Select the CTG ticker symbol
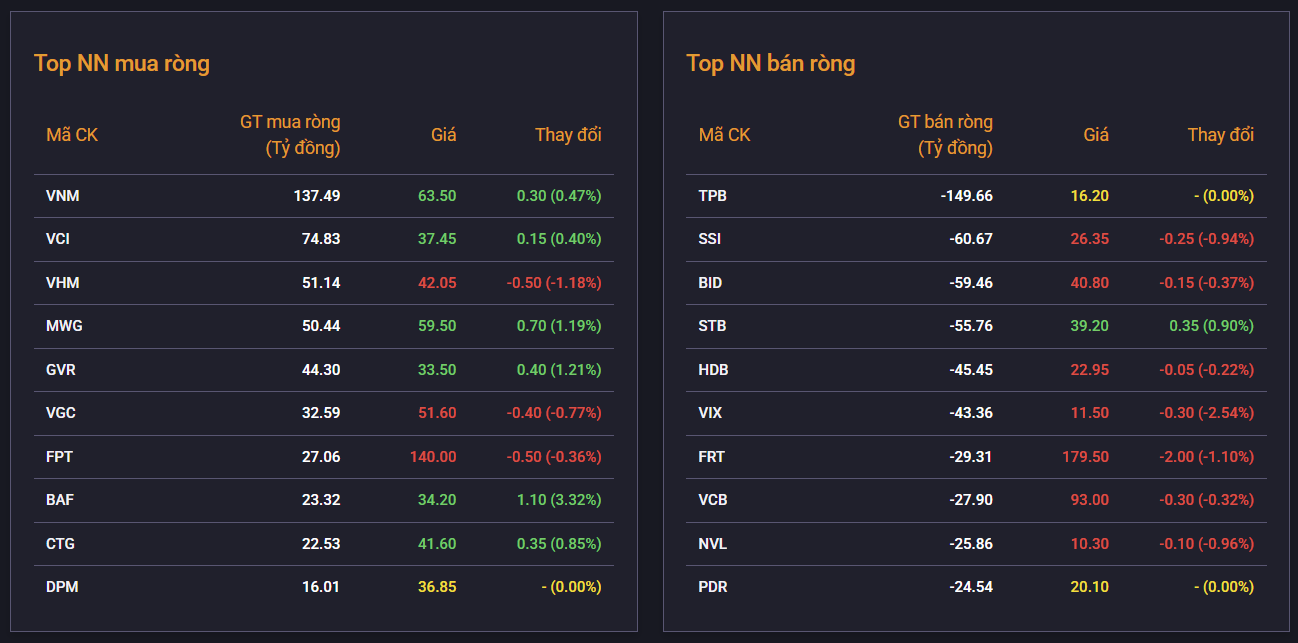This screenshot has height=643, width=1298. (60, 544)
